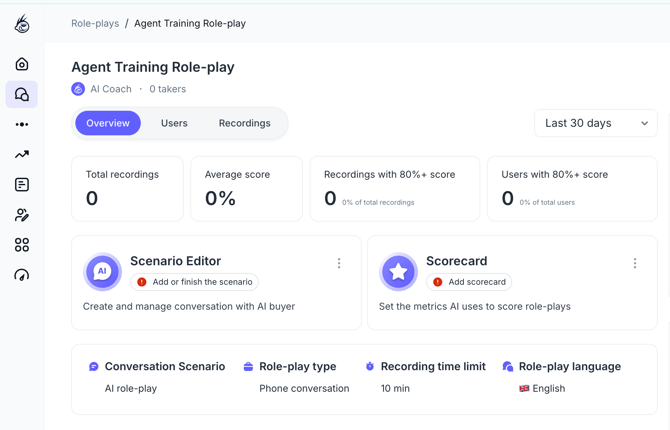Screen dimensions: 670x430
Task: Click the document list icon in sidebar
Action: tap(22, 185)
